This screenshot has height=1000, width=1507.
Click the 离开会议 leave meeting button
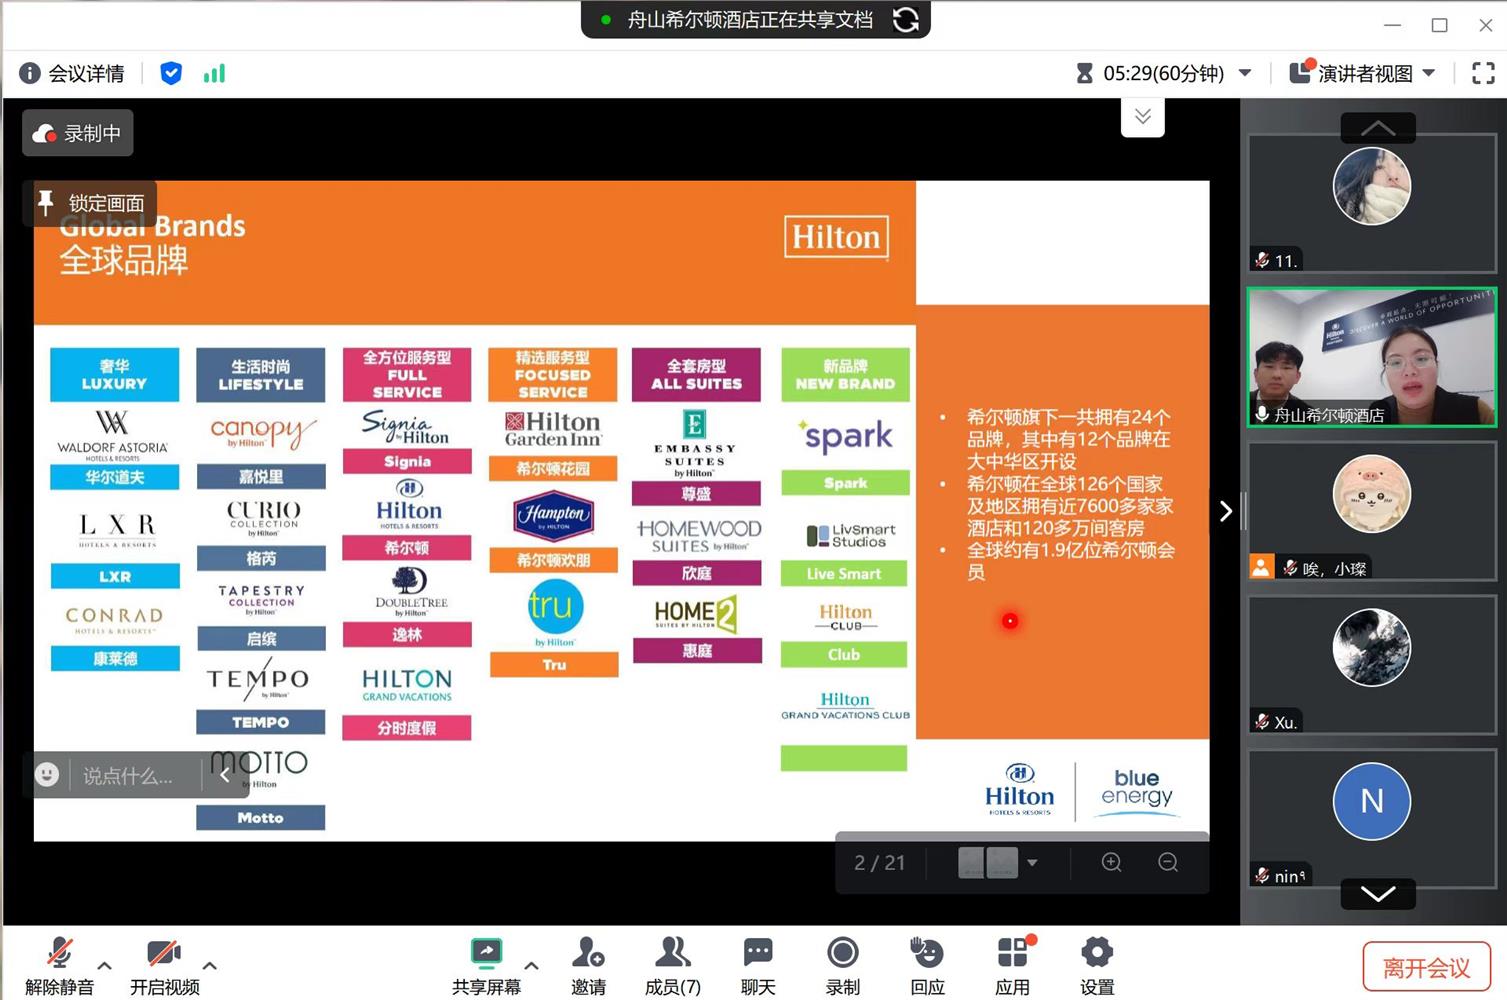(1426, 967)
